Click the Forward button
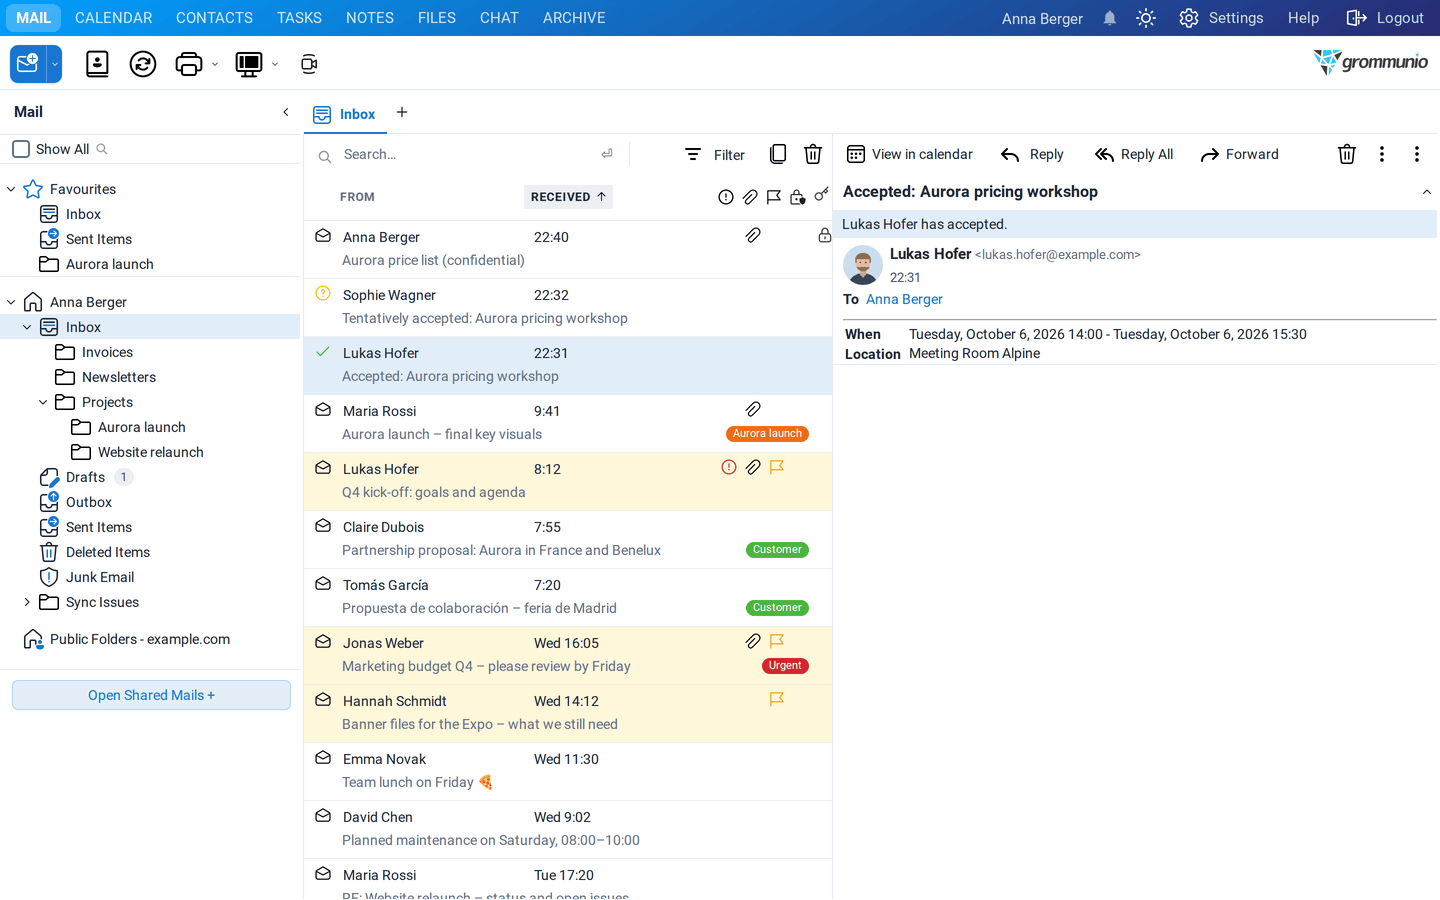Viewport: 1440px width, 900px height. pyautogui.click(x=1239, y=154)
